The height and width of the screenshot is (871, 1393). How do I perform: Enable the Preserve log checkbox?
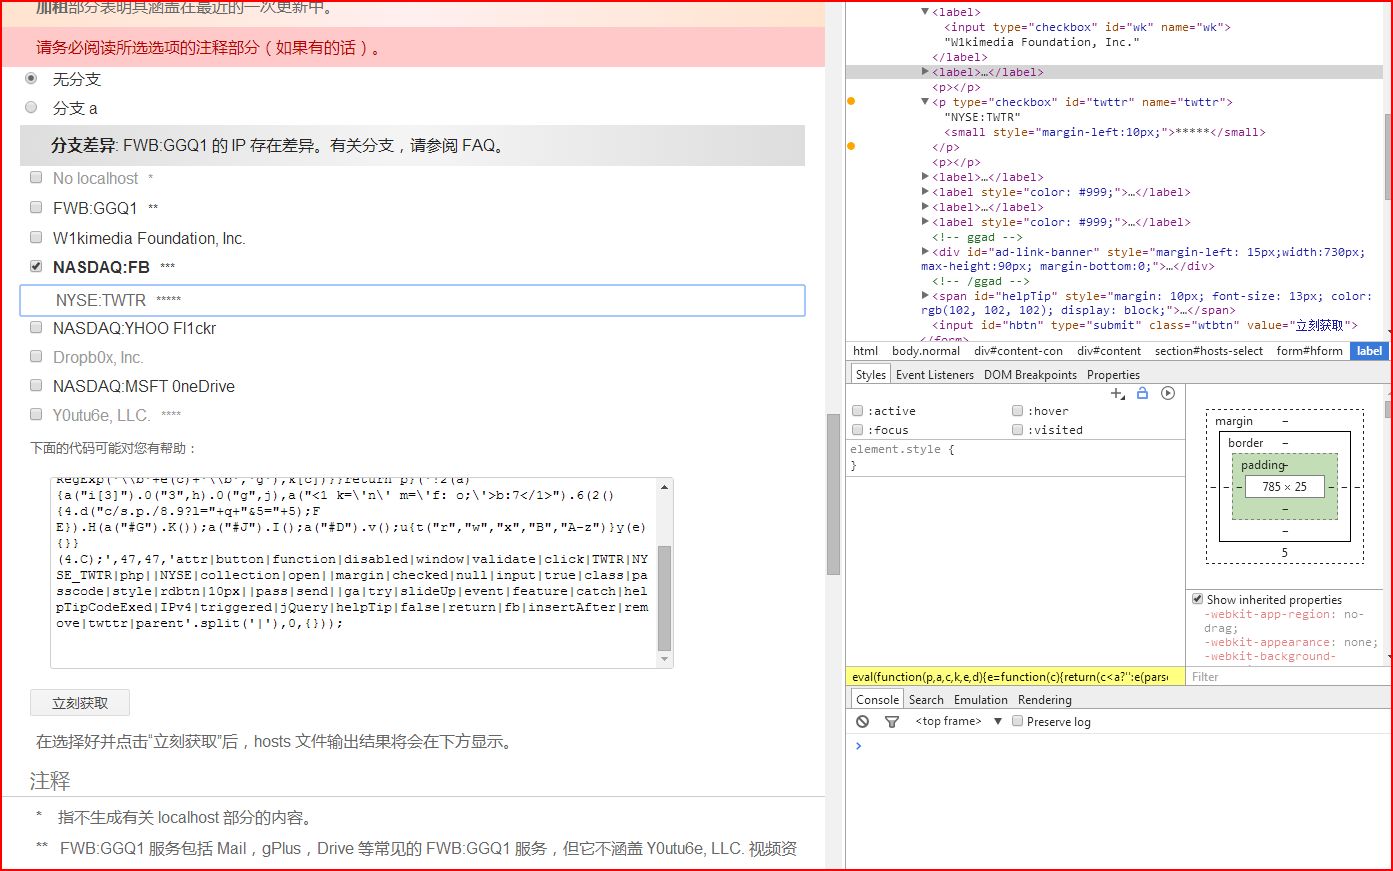click(1017, 721)
